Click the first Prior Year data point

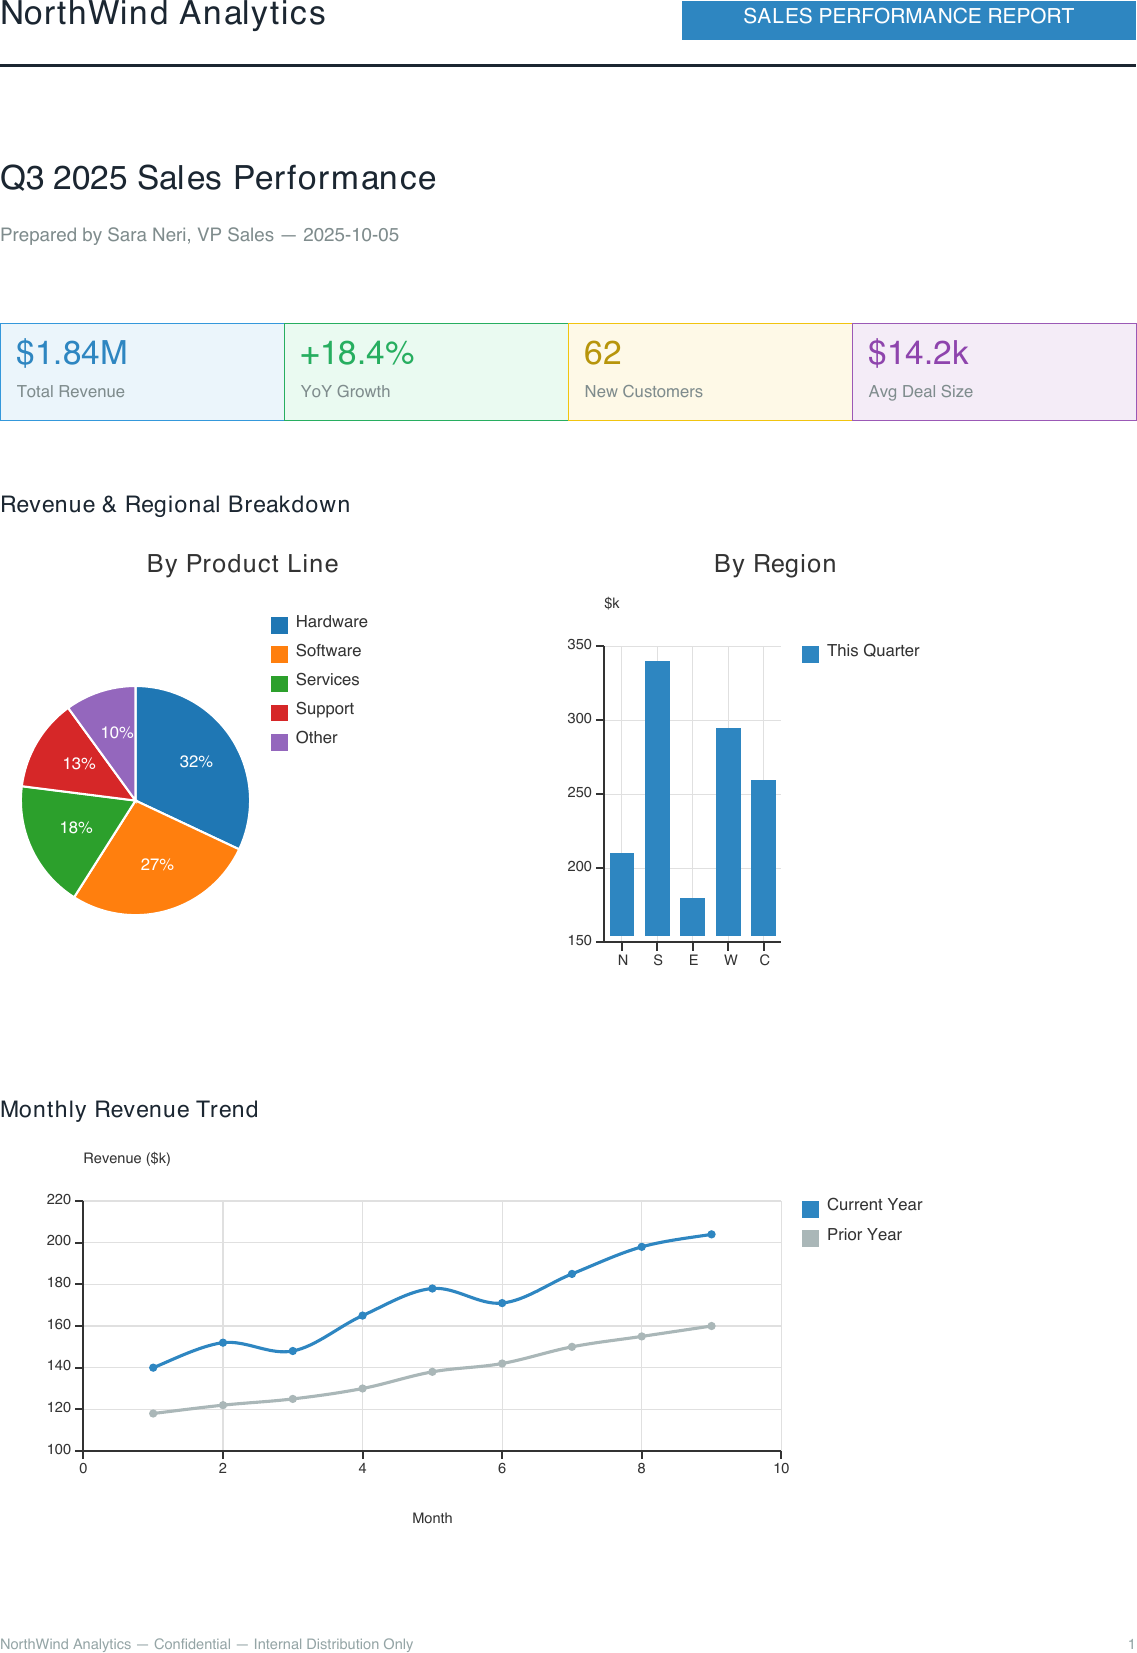pos(153,1413)
